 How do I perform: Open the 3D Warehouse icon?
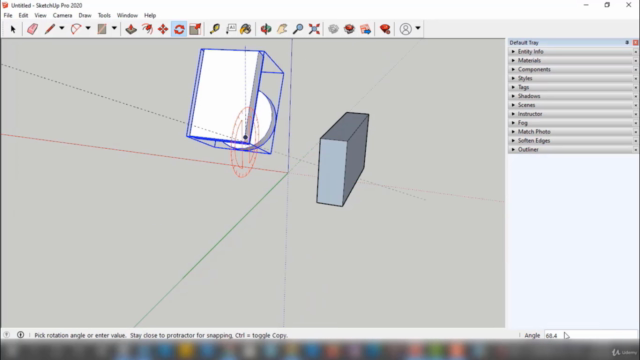333,29
